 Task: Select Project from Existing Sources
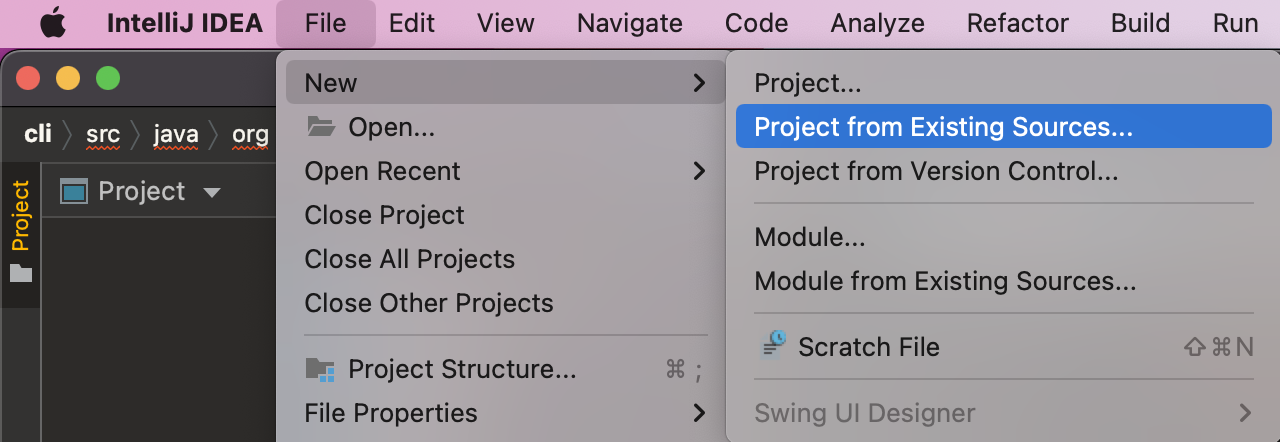pyautogui.click(x=943, y=127)
